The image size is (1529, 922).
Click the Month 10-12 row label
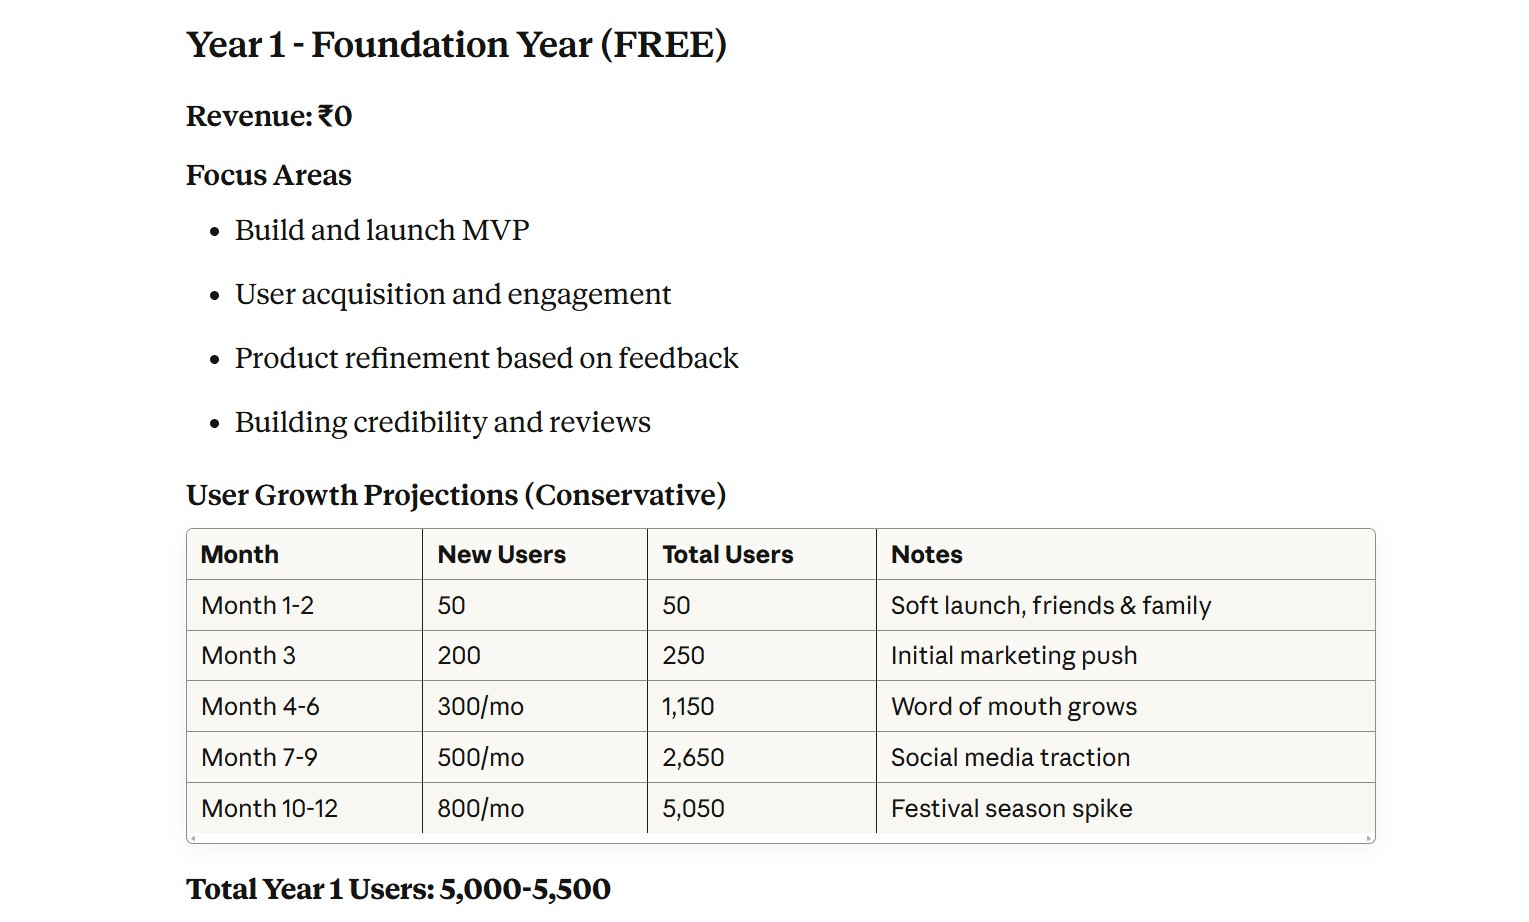click(x=270, y=809)
